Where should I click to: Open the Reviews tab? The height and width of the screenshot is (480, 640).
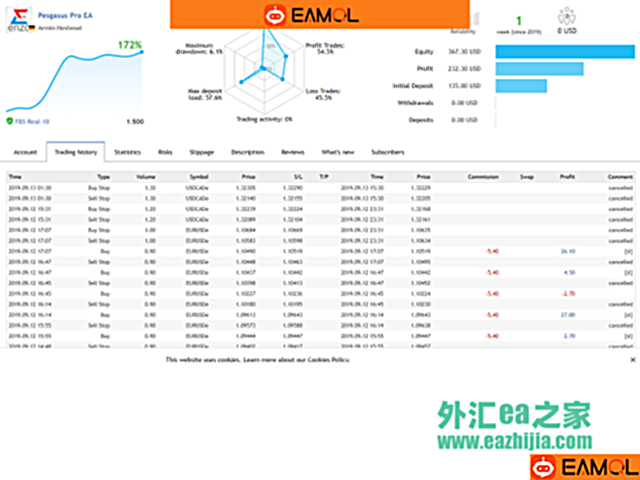point(293,152)
